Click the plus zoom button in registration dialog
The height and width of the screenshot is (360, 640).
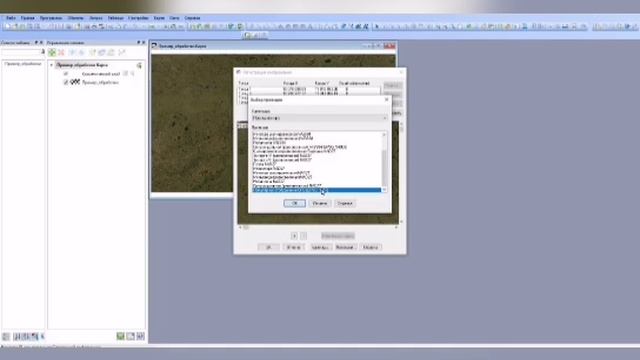click(294, 236)
